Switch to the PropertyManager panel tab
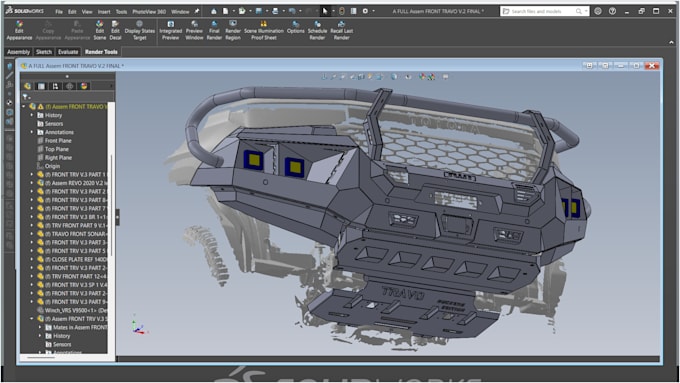This screenshot has height=383, width=680. pyautogui.click(x=41, y=86)
